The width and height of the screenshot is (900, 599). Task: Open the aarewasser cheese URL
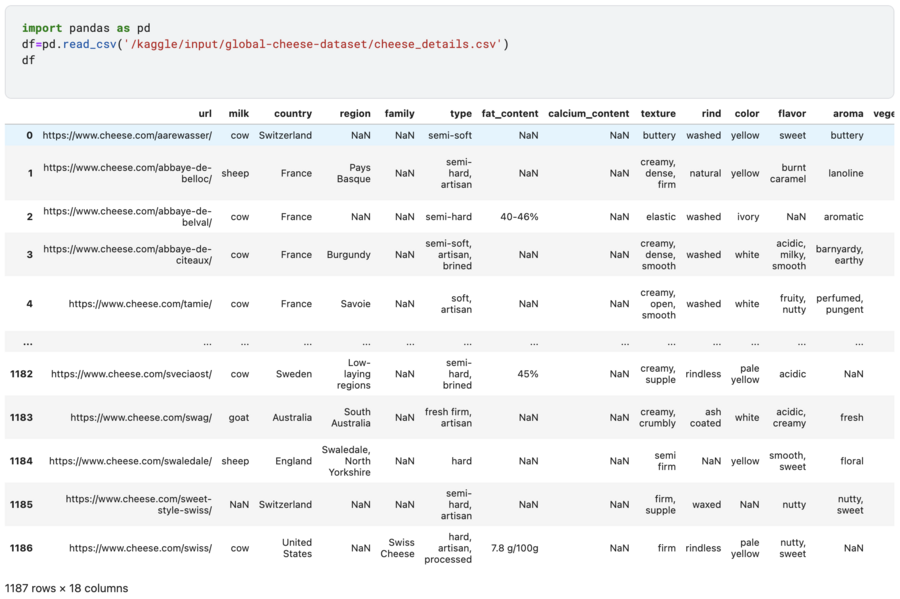click(x=127, y=135)
